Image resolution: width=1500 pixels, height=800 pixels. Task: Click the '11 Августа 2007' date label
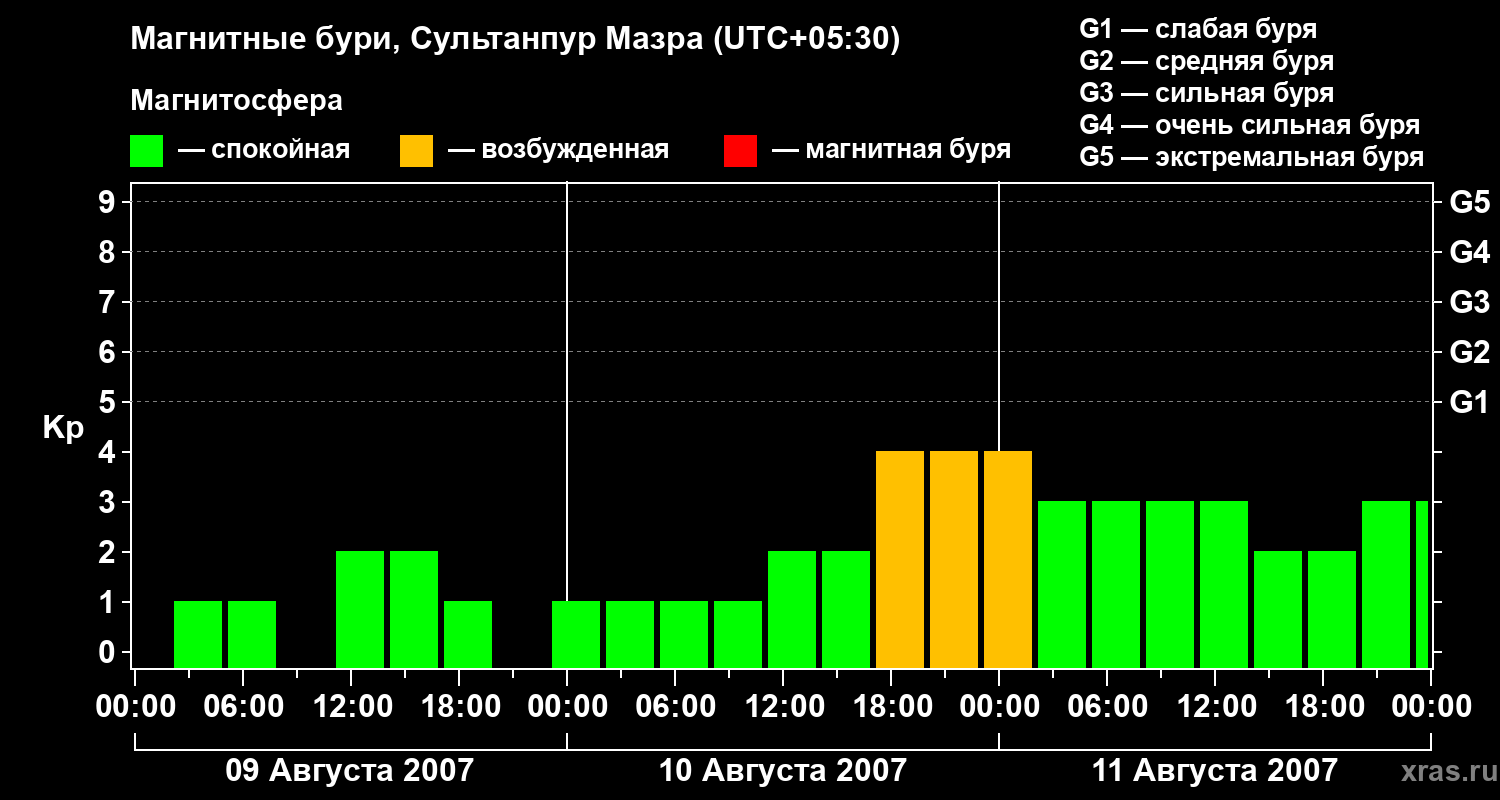(x=1214, y=771)
